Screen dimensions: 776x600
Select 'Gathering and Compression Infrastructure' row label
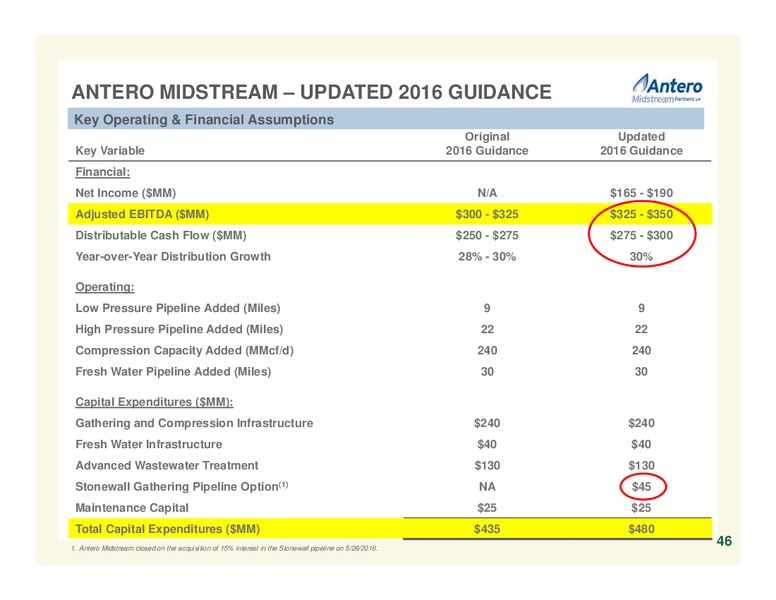[x=194, y=423]
